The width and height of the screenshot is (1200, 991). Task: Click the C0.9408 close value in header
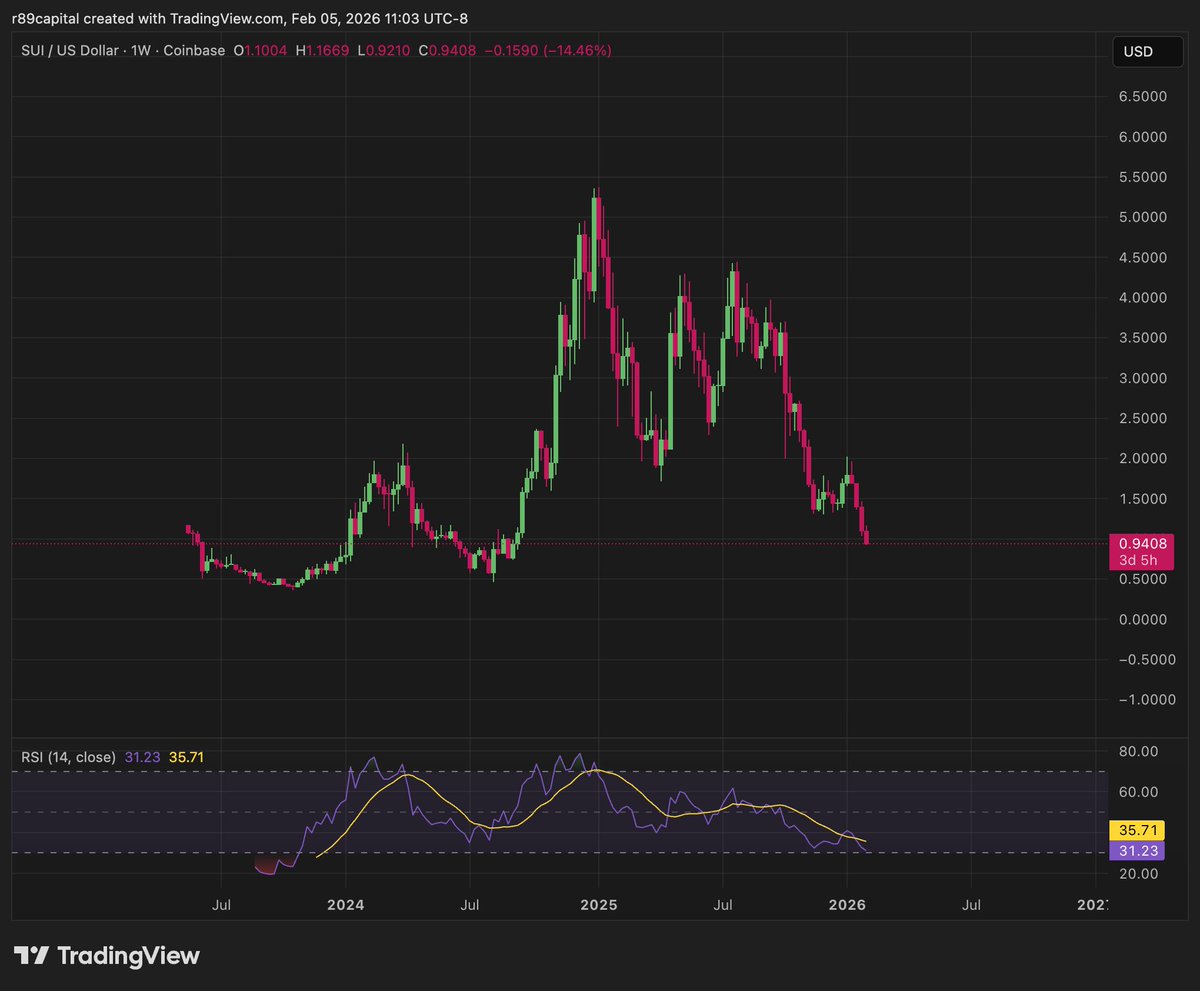pyautogui.click(x=446, y=50)
